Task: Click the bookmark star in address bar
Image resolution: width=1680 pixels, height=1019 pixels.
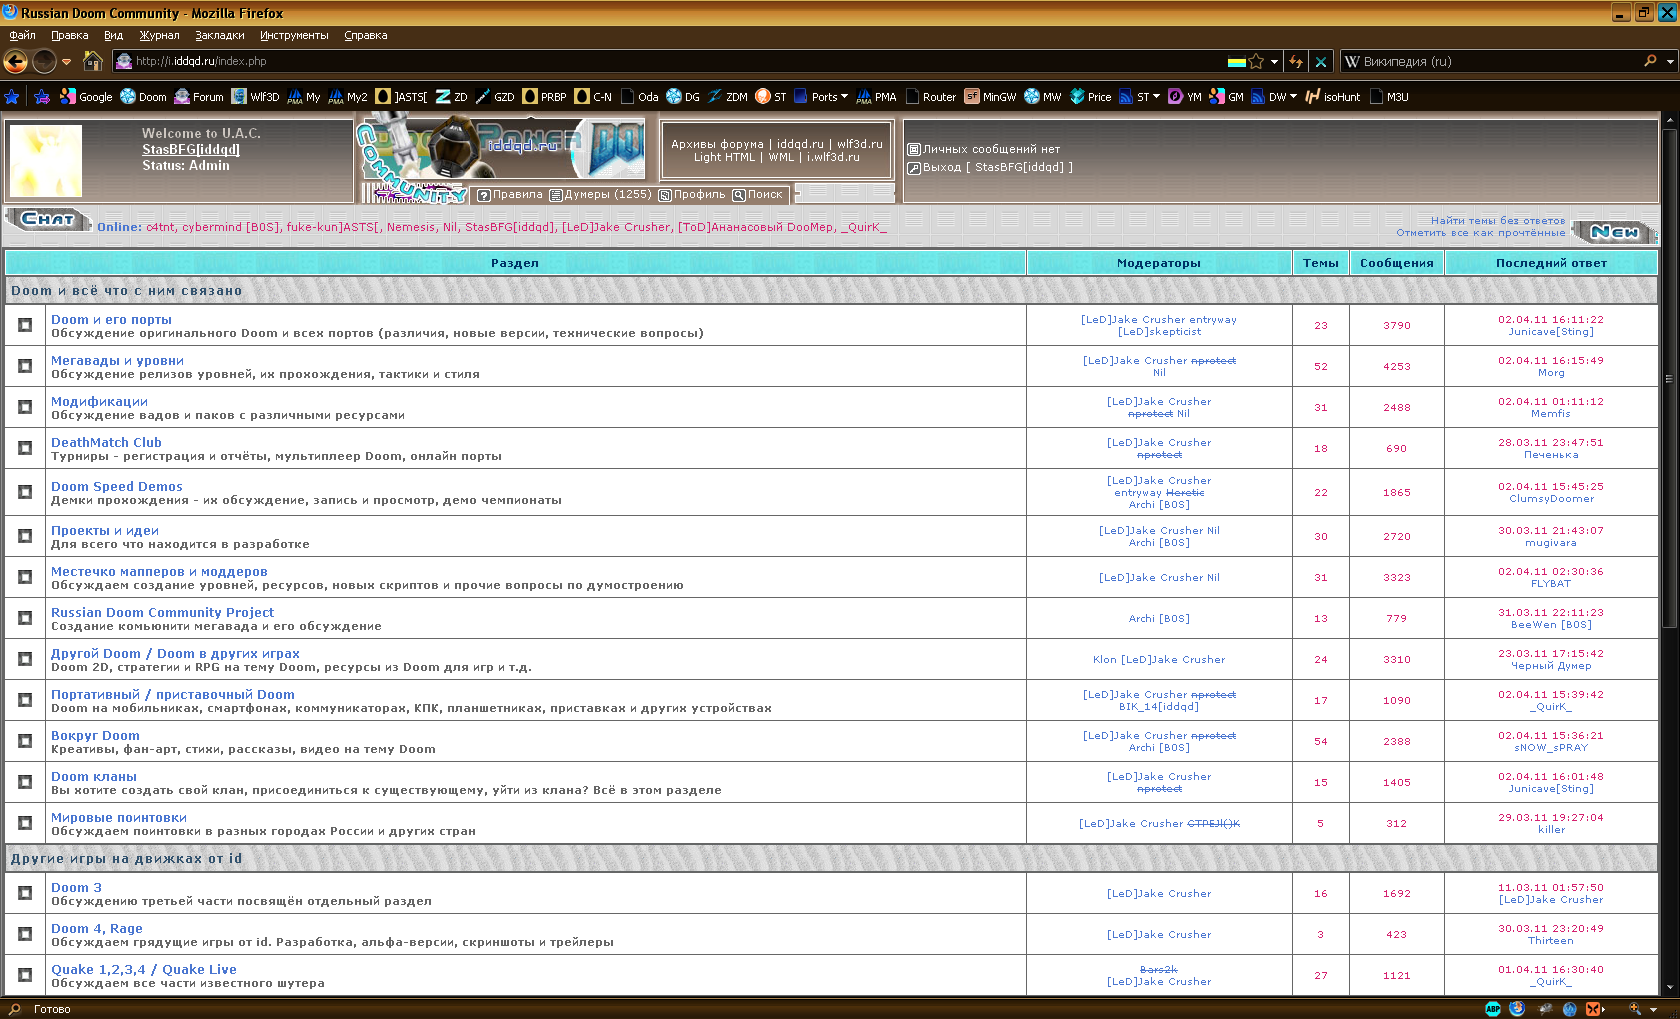Action: 1256,62
